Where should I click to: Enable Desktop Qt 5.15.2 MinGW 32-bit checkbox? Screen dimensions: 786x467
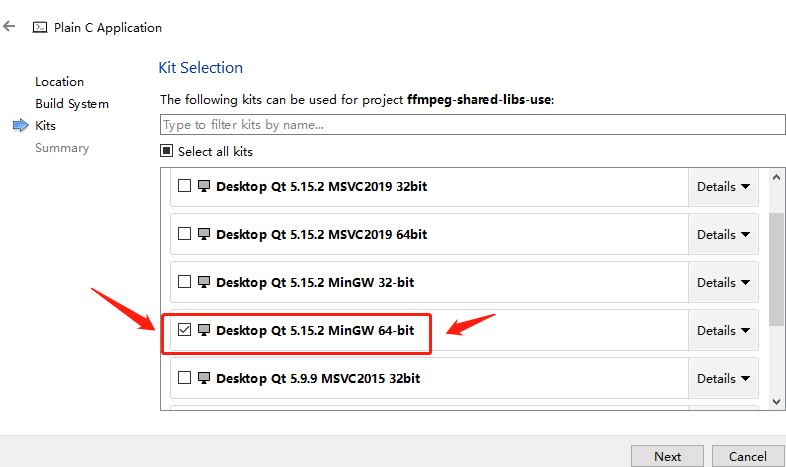point(184,282)
